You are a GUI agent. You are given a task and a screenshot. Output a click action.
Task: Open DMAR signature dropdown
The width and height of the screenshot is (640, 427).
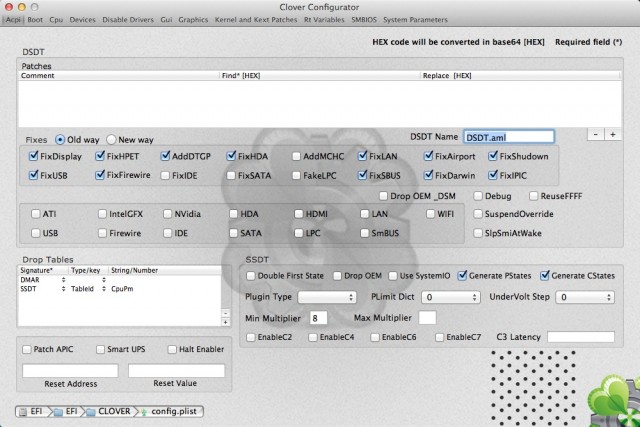[63, 280]
